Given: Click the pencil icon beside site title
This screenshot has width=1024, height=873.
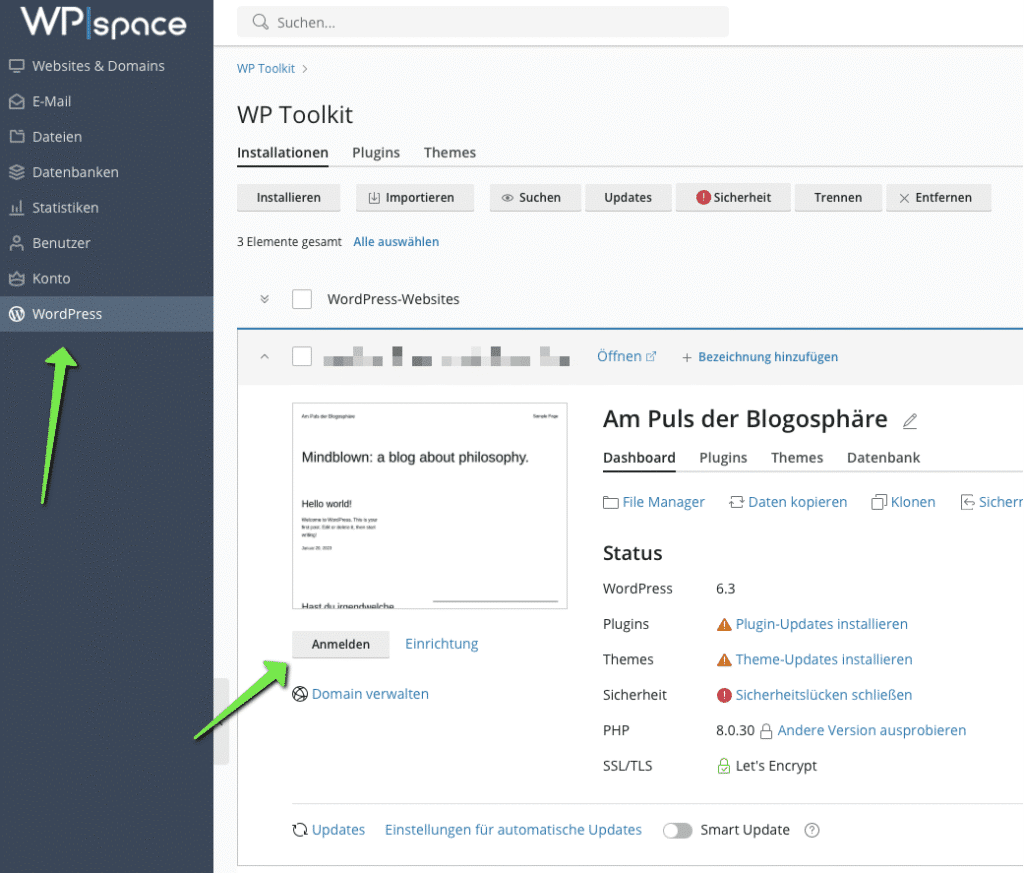Looking at the screenshot, I should (x=910, y=421).
